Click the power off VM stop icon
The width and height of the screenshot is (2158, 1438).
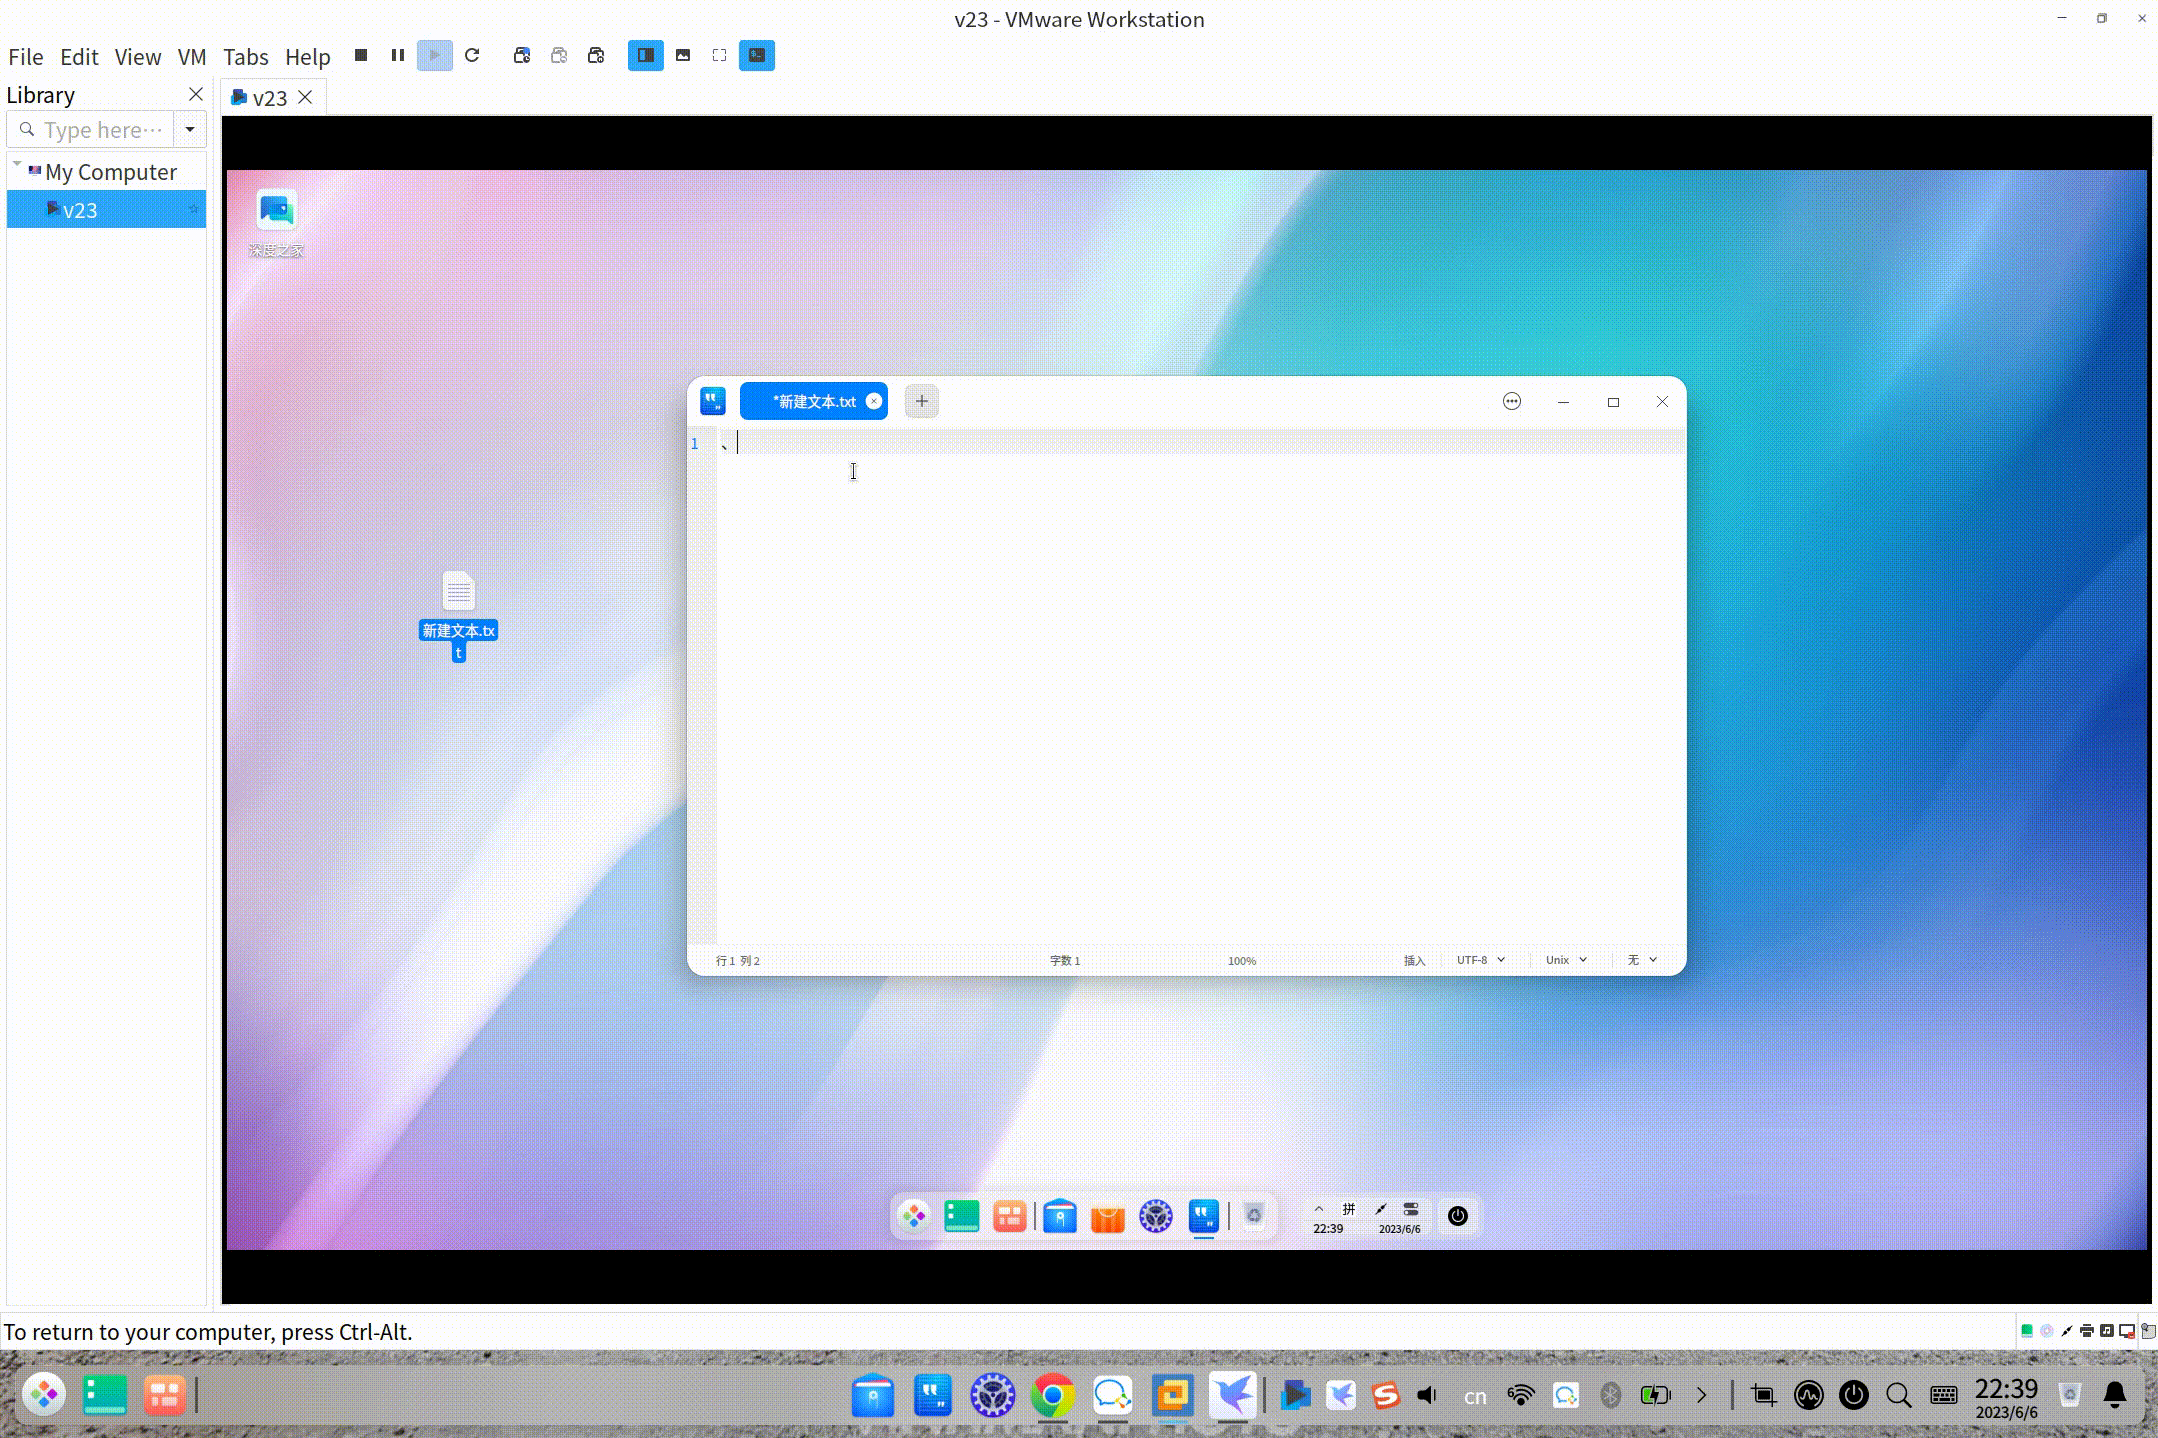coord(361,56)
